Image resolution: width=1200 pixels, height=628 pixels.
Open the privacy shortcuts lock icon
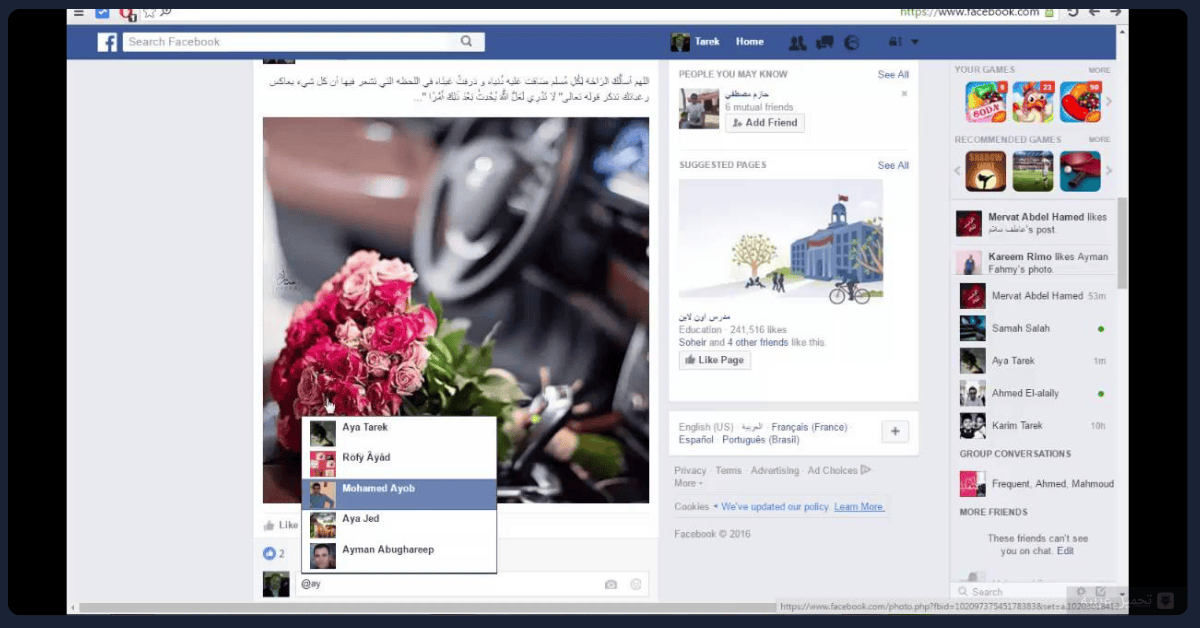(x=894, y=42)
